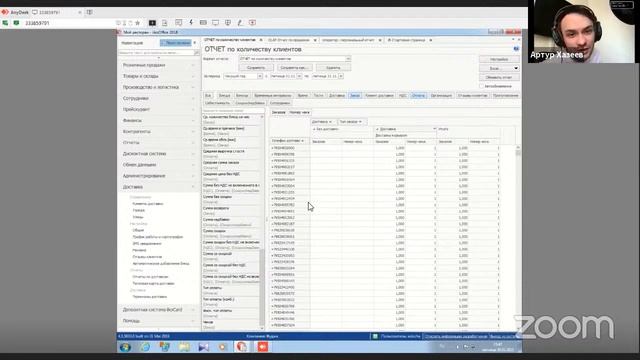This screenshot has height=360, width=640.
Task: Click the Удалить button
Action: [x=333, y=68]
